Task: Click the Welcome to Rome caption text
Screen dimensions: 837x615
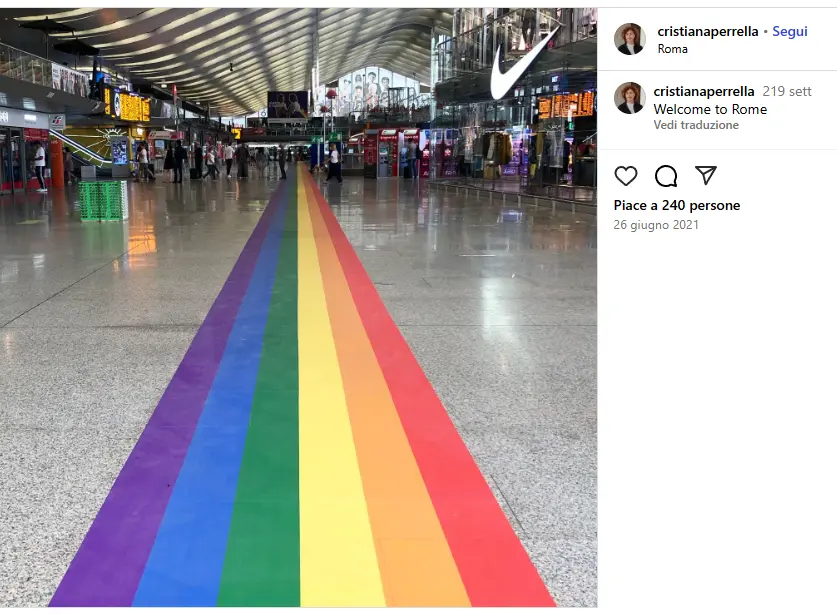Action: tap(710, 109)
